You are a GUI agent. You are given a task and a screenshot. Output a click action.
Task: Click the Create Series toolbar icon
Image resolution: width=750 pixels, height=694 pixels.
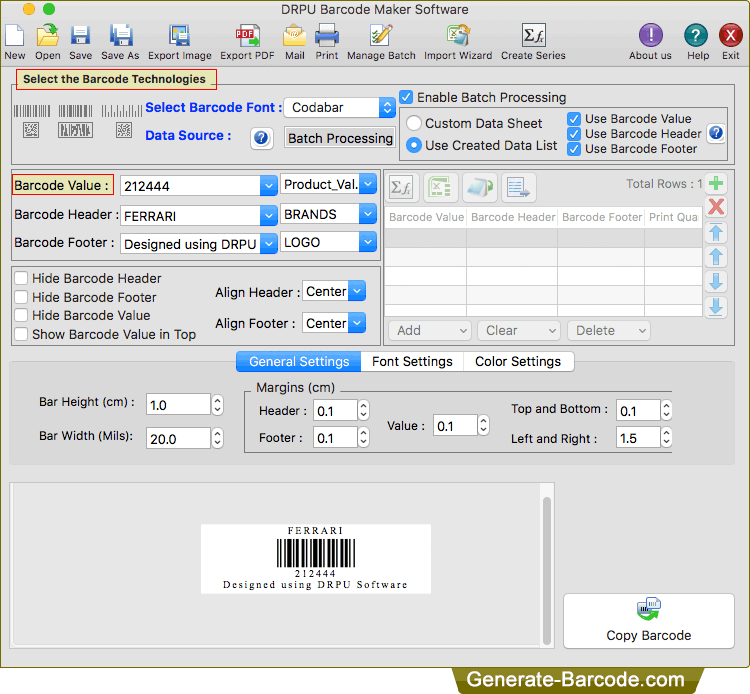(x=533, y=36)
